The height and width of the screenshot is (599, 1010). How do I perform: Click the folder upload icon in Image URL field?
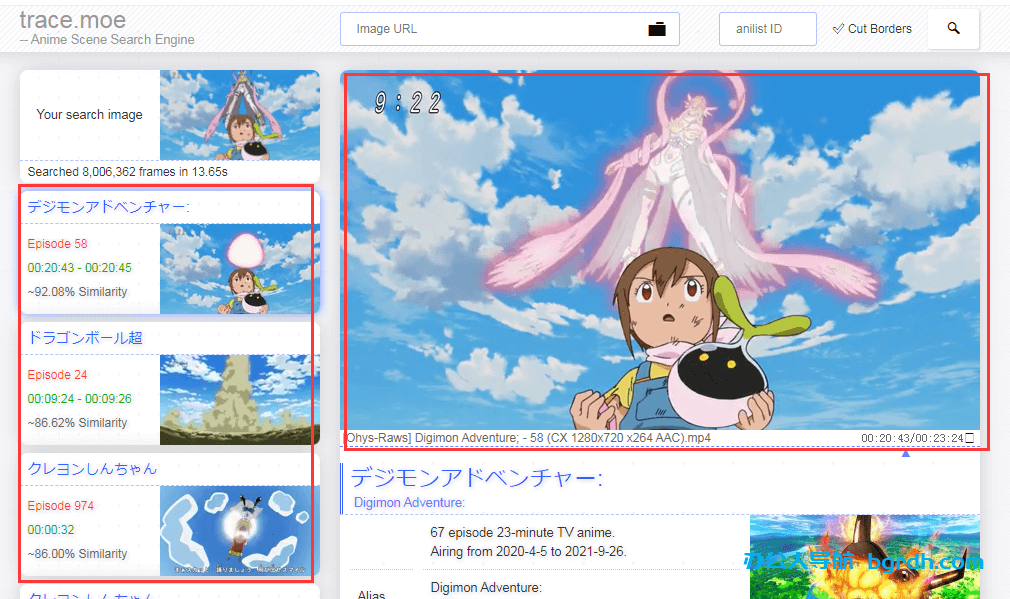tap(657, 29)
